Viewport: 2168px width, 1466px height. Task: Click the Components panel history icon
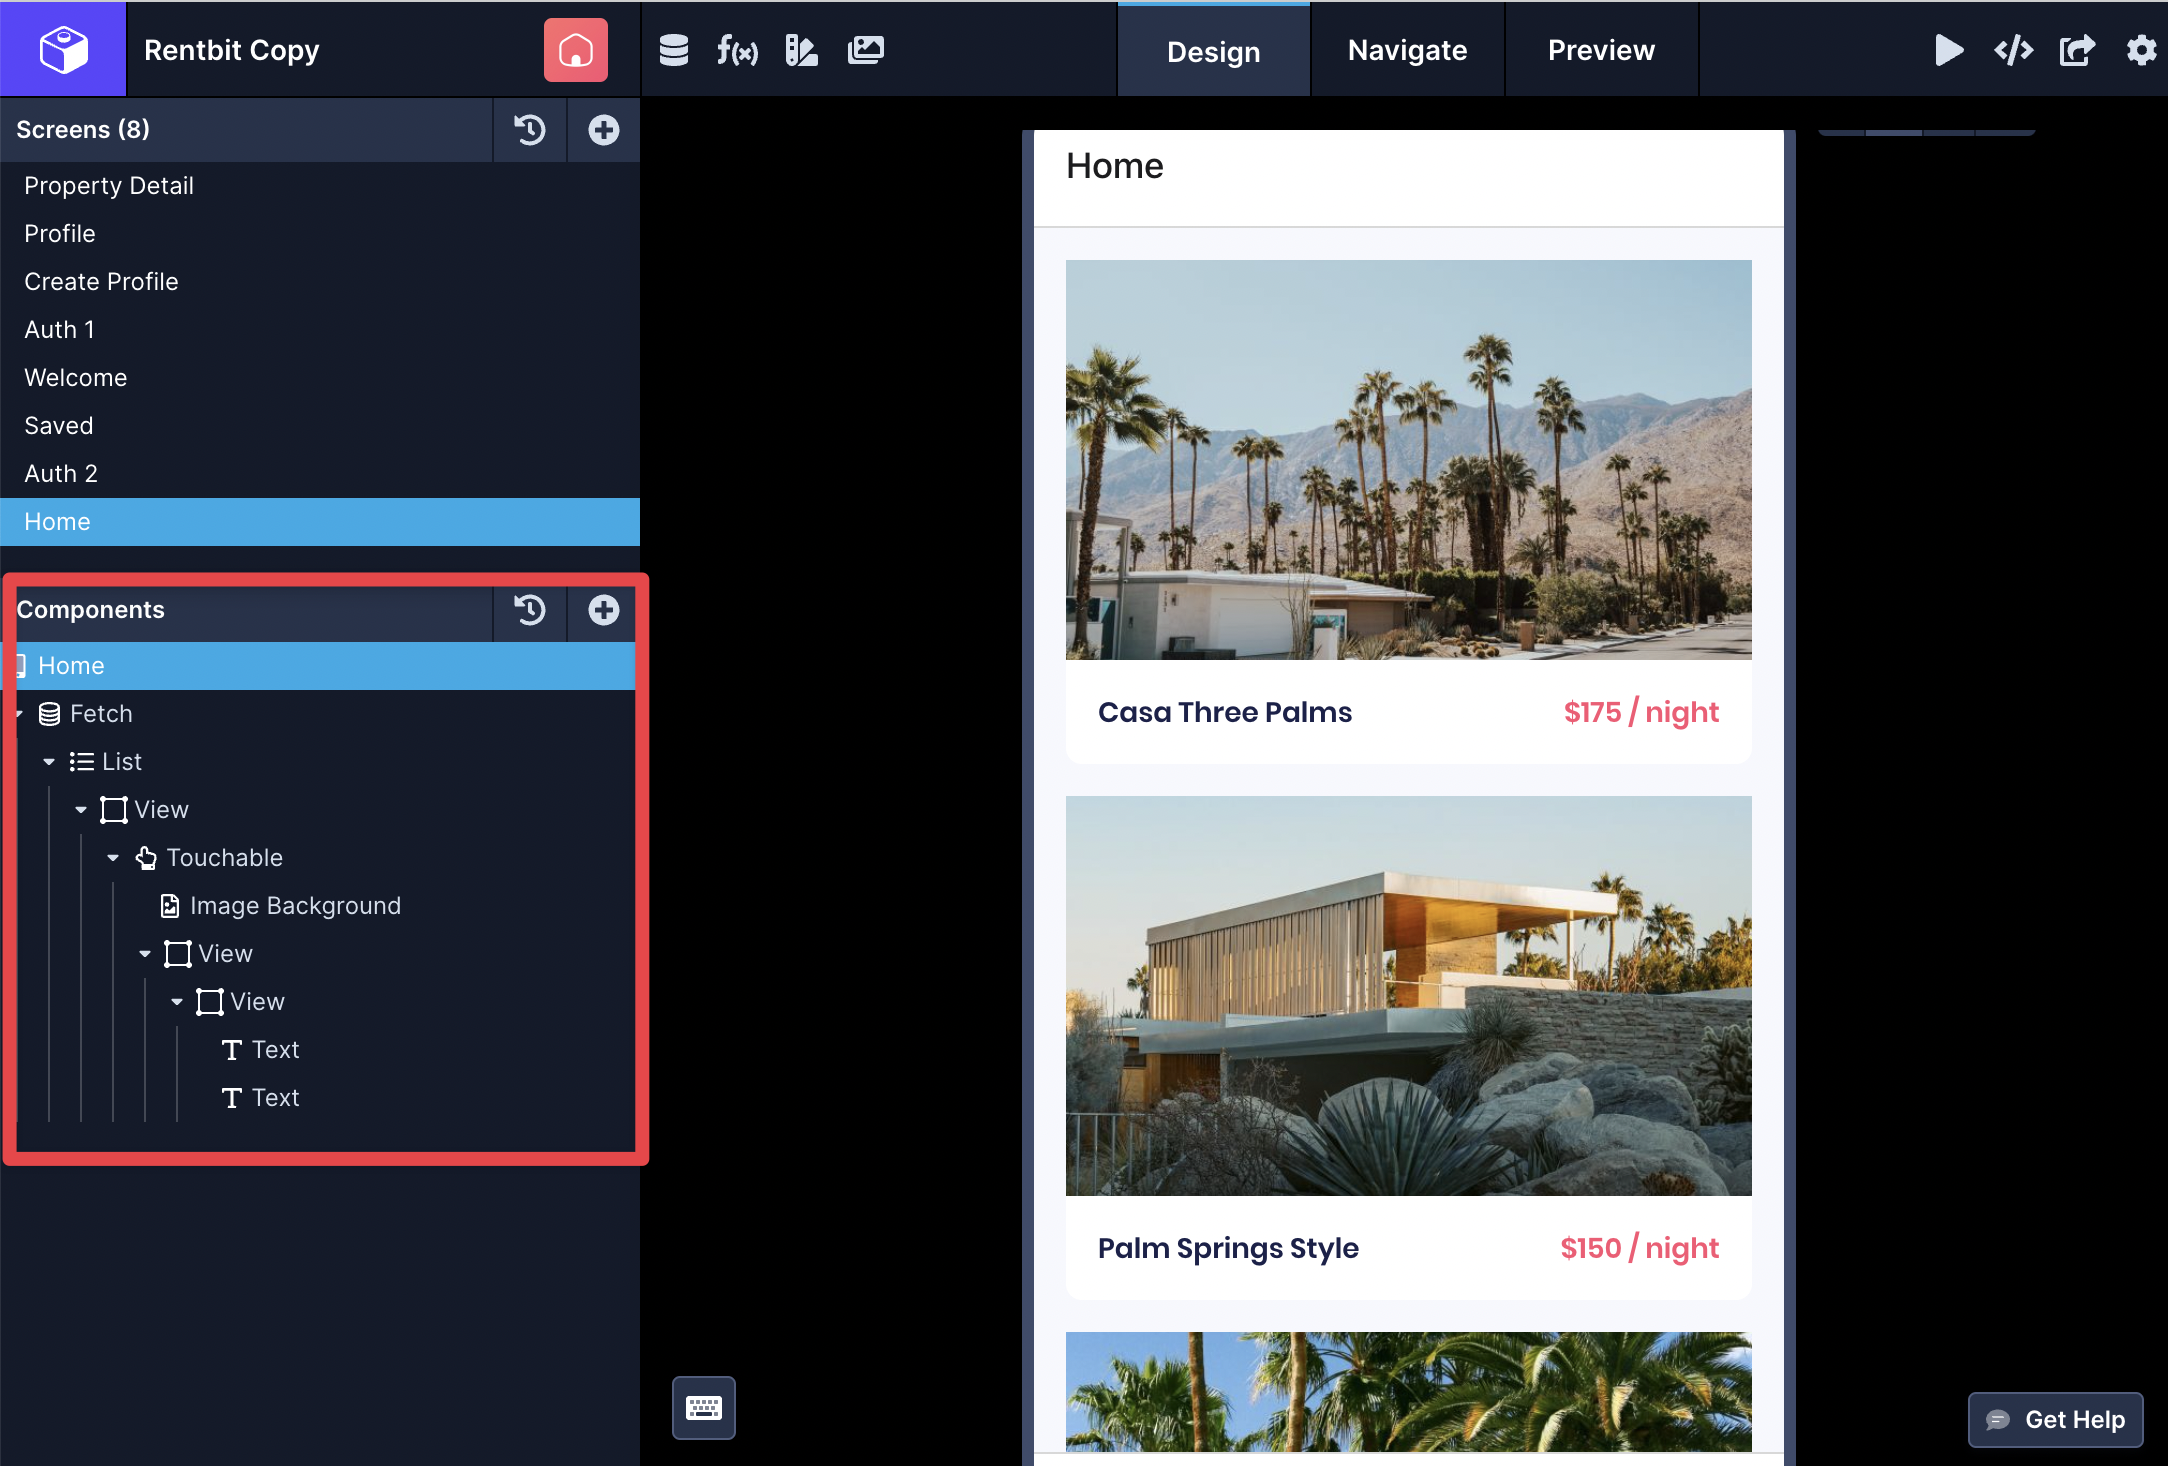pyautogui.click(x=530, y=610)
